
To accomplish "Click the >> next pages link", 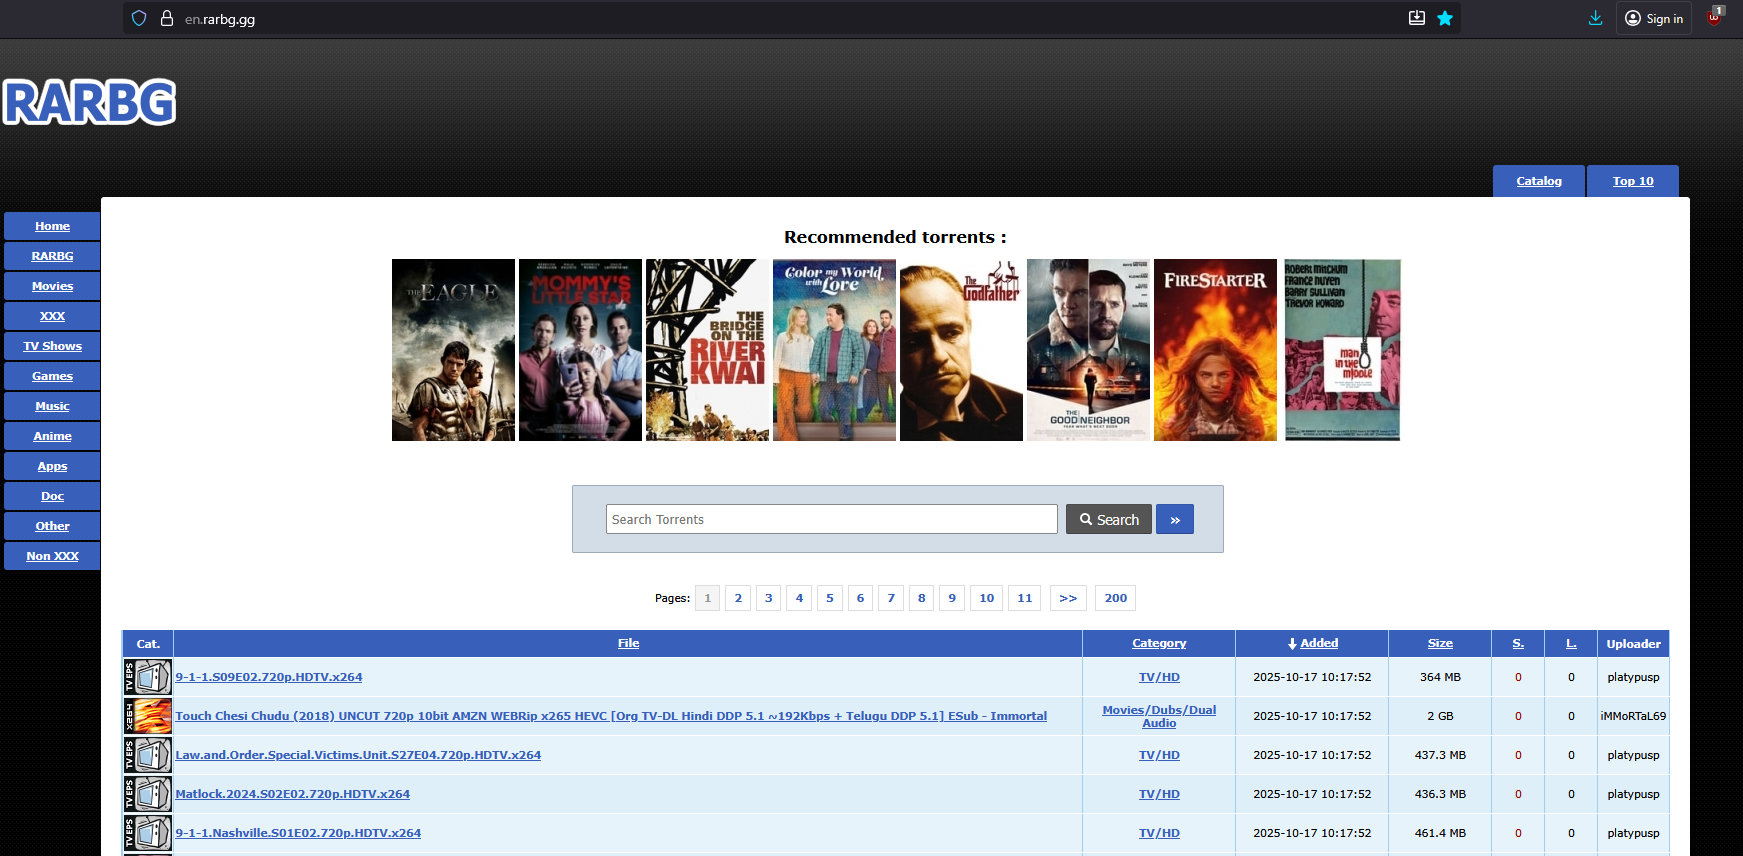I will tap(1068, 598).
